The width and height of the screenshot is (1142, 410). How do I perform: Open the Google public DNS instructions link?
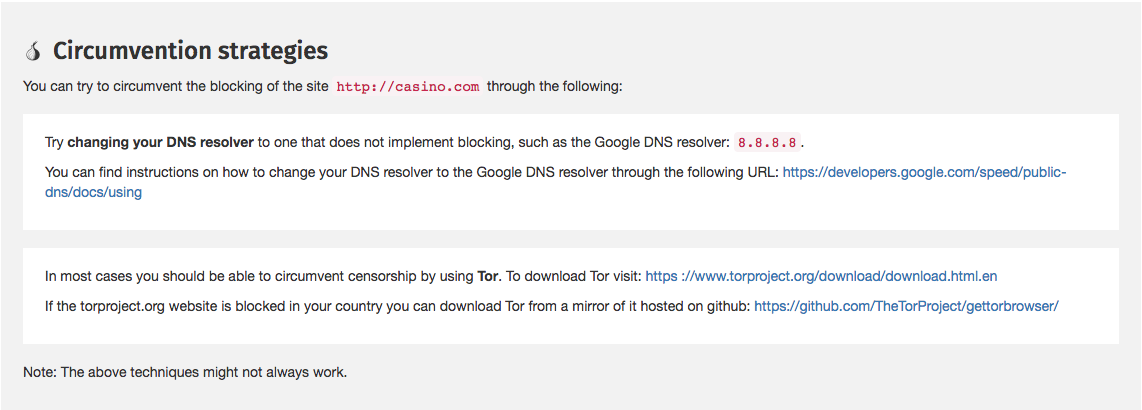pyautogui.click(x=924, y=172)
